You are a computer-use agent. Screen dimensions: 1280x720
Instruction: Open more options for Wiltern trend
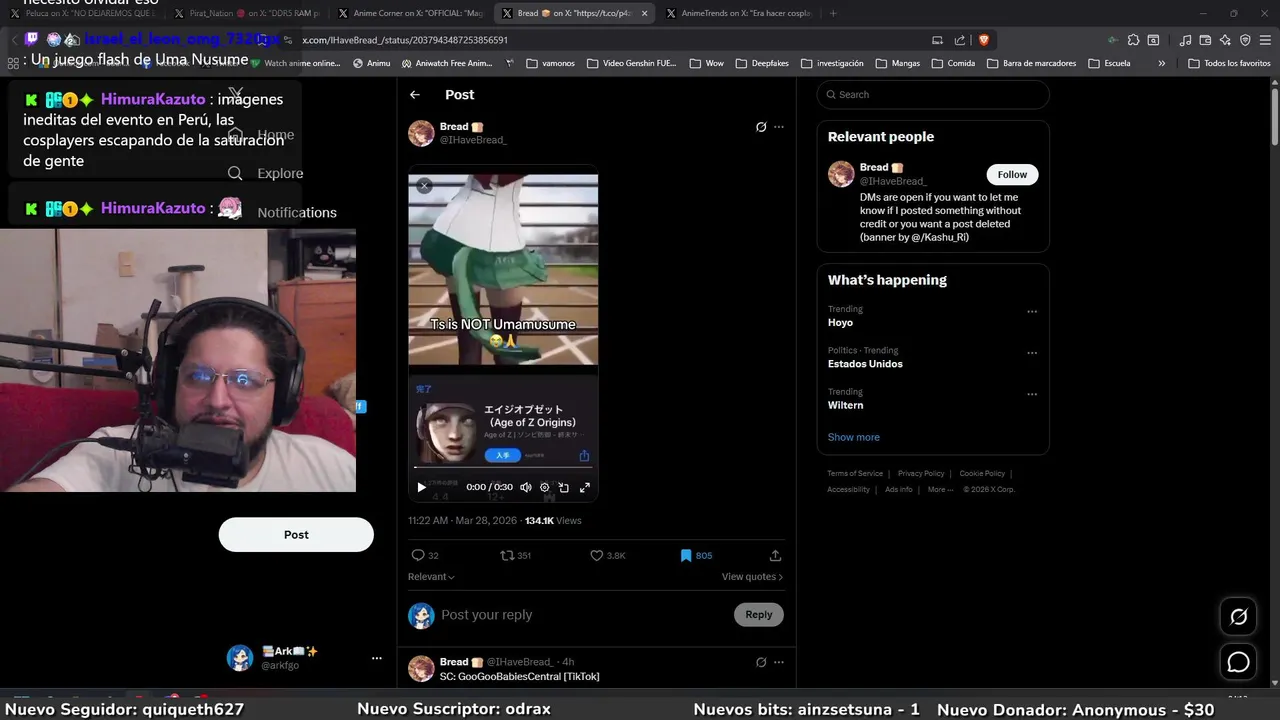tap(1032, 395)
